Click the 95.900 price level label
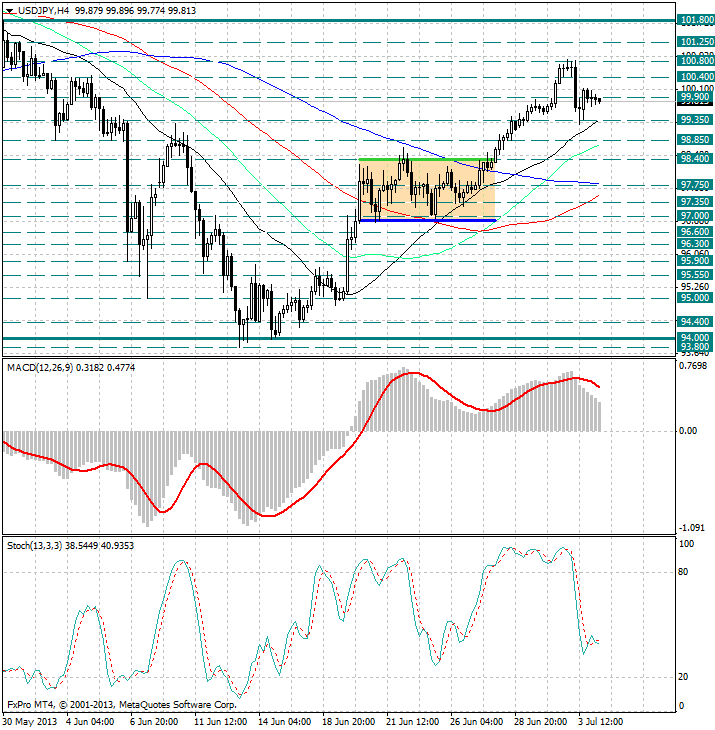 (x=695, y=261)
